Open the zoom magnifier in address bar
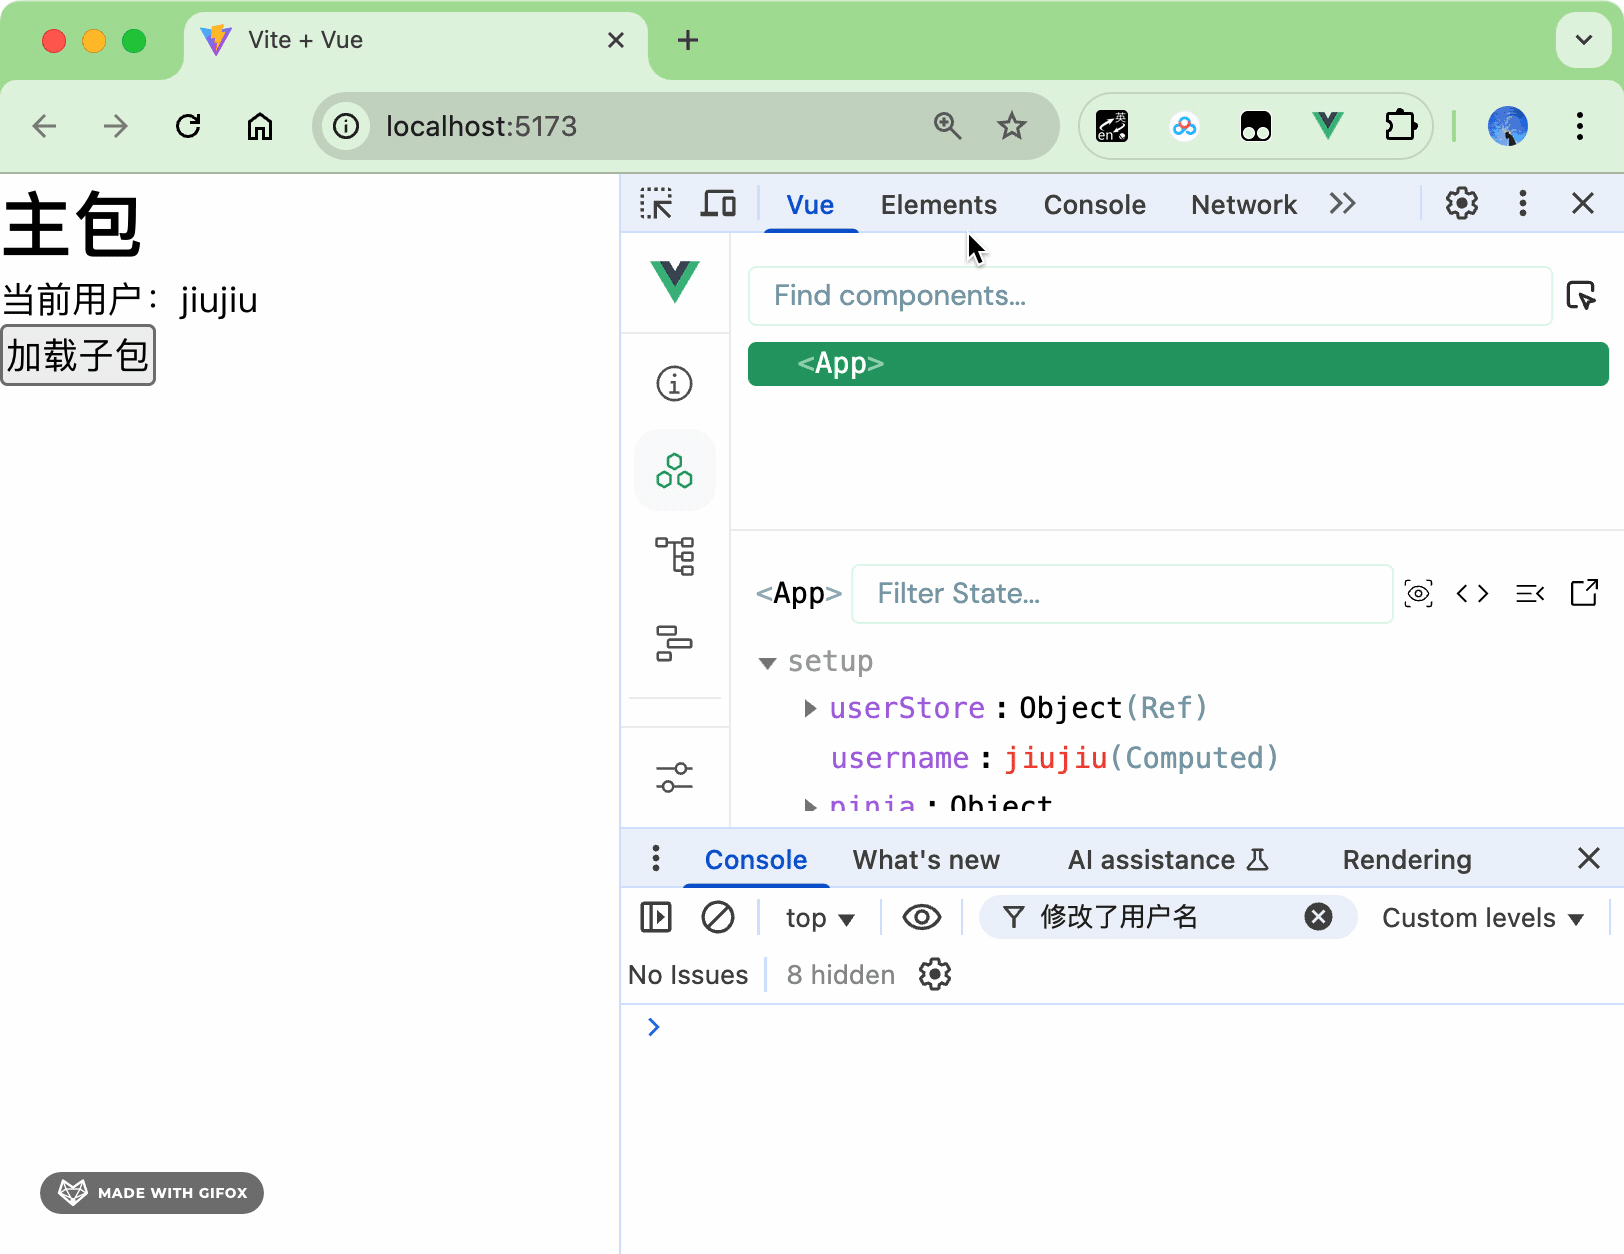Image resolution: width=1624 pixels, height=1254 pixels. 948,126
